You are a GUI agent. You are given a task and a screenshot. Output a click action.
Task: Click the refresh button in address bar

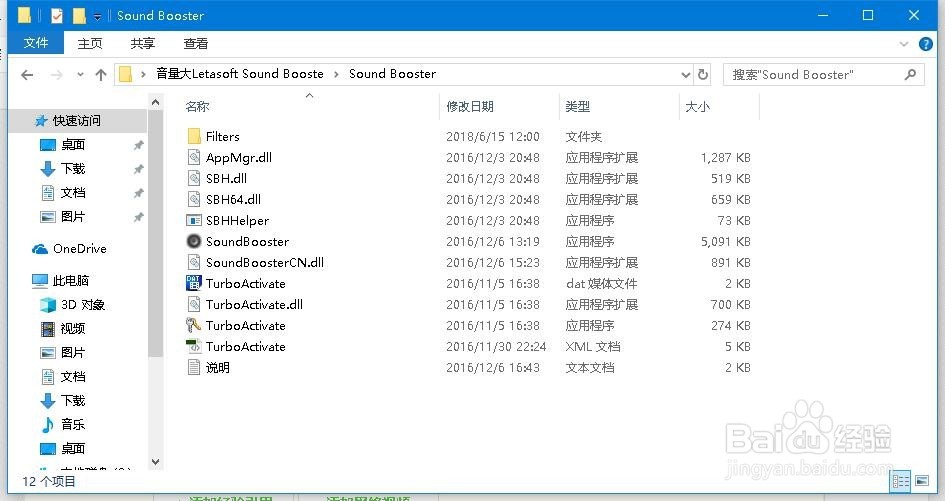pos(703,75)
